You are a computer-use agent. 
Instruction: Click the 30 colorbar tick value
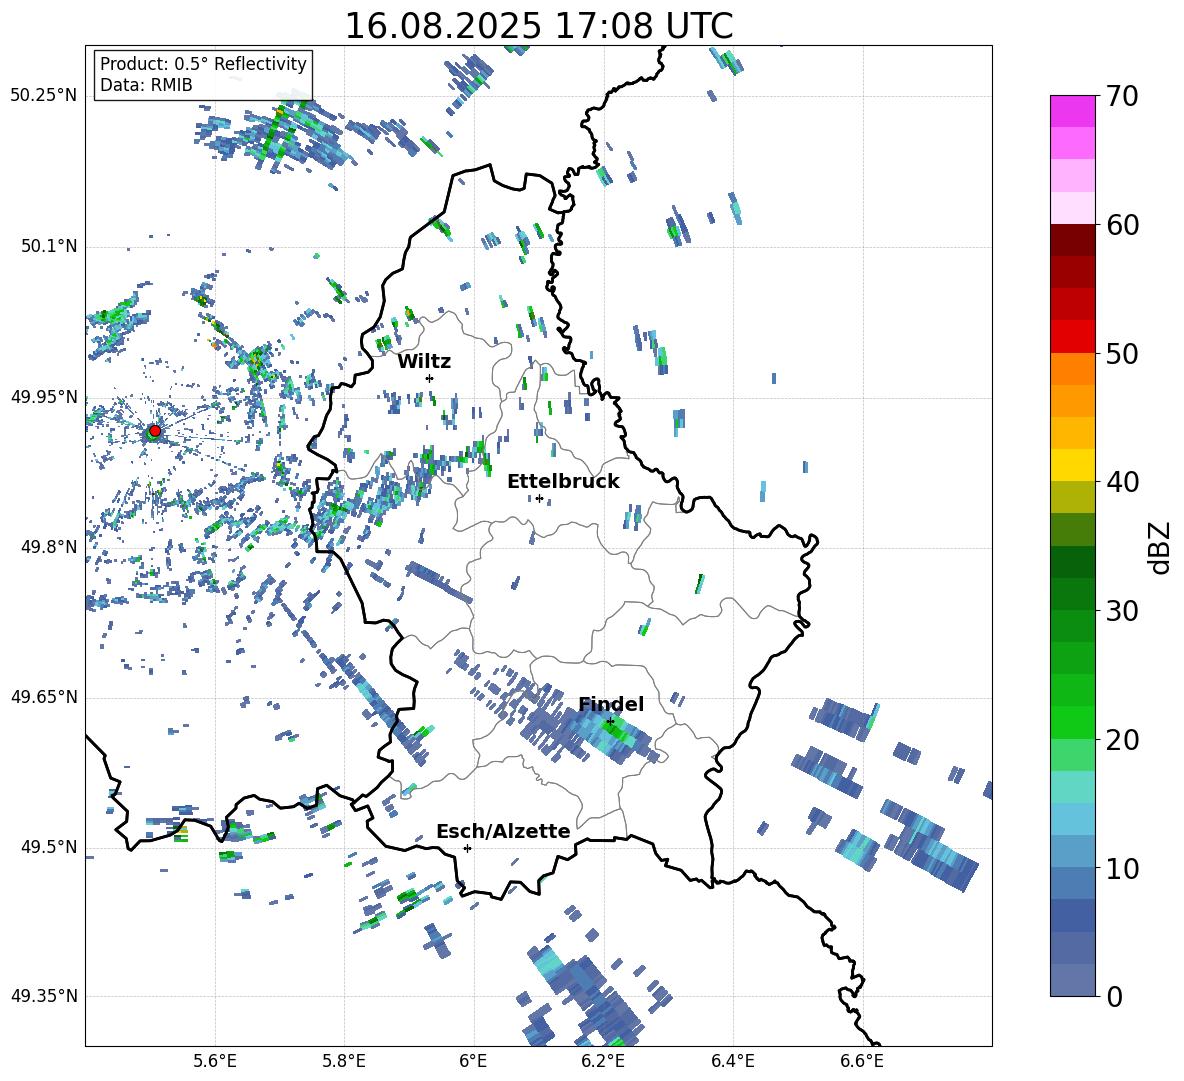(1122, 611)
